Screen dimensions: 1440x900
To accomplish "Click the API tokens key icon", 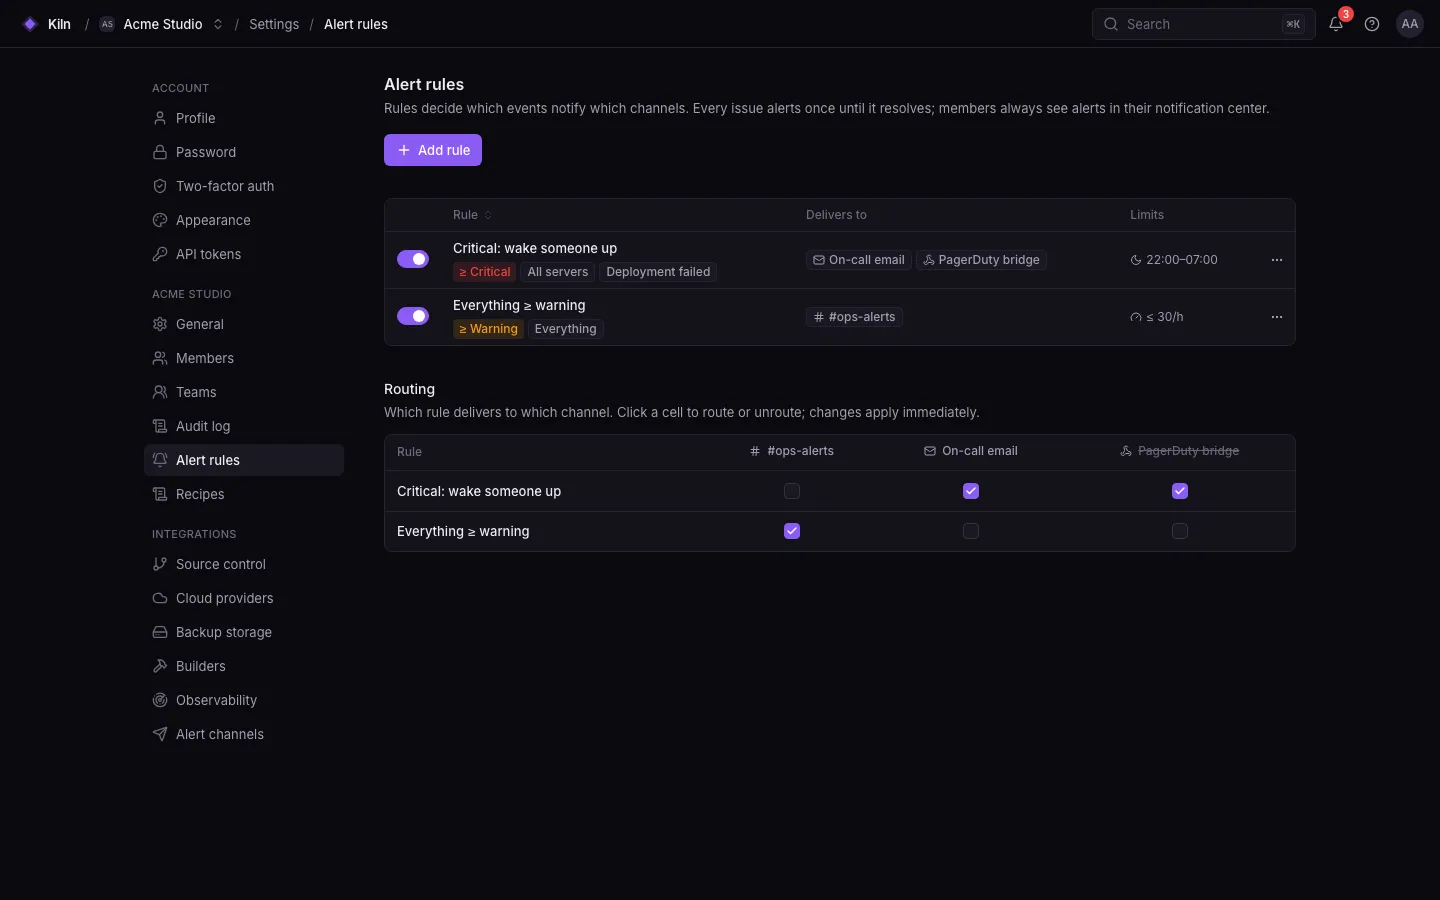I will tap(160, 254).
